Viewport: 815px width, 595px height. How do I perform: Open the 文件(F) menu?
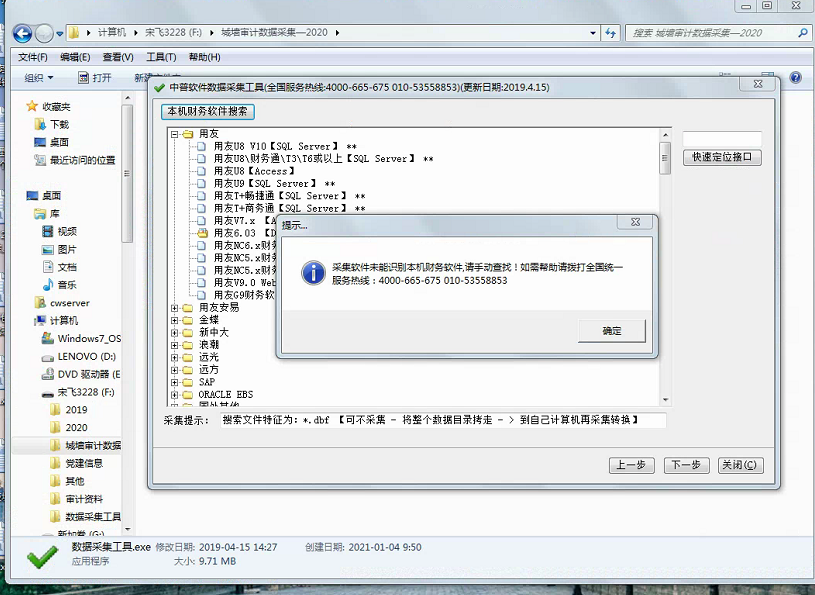pyautogui.click(x=33, y=57)
